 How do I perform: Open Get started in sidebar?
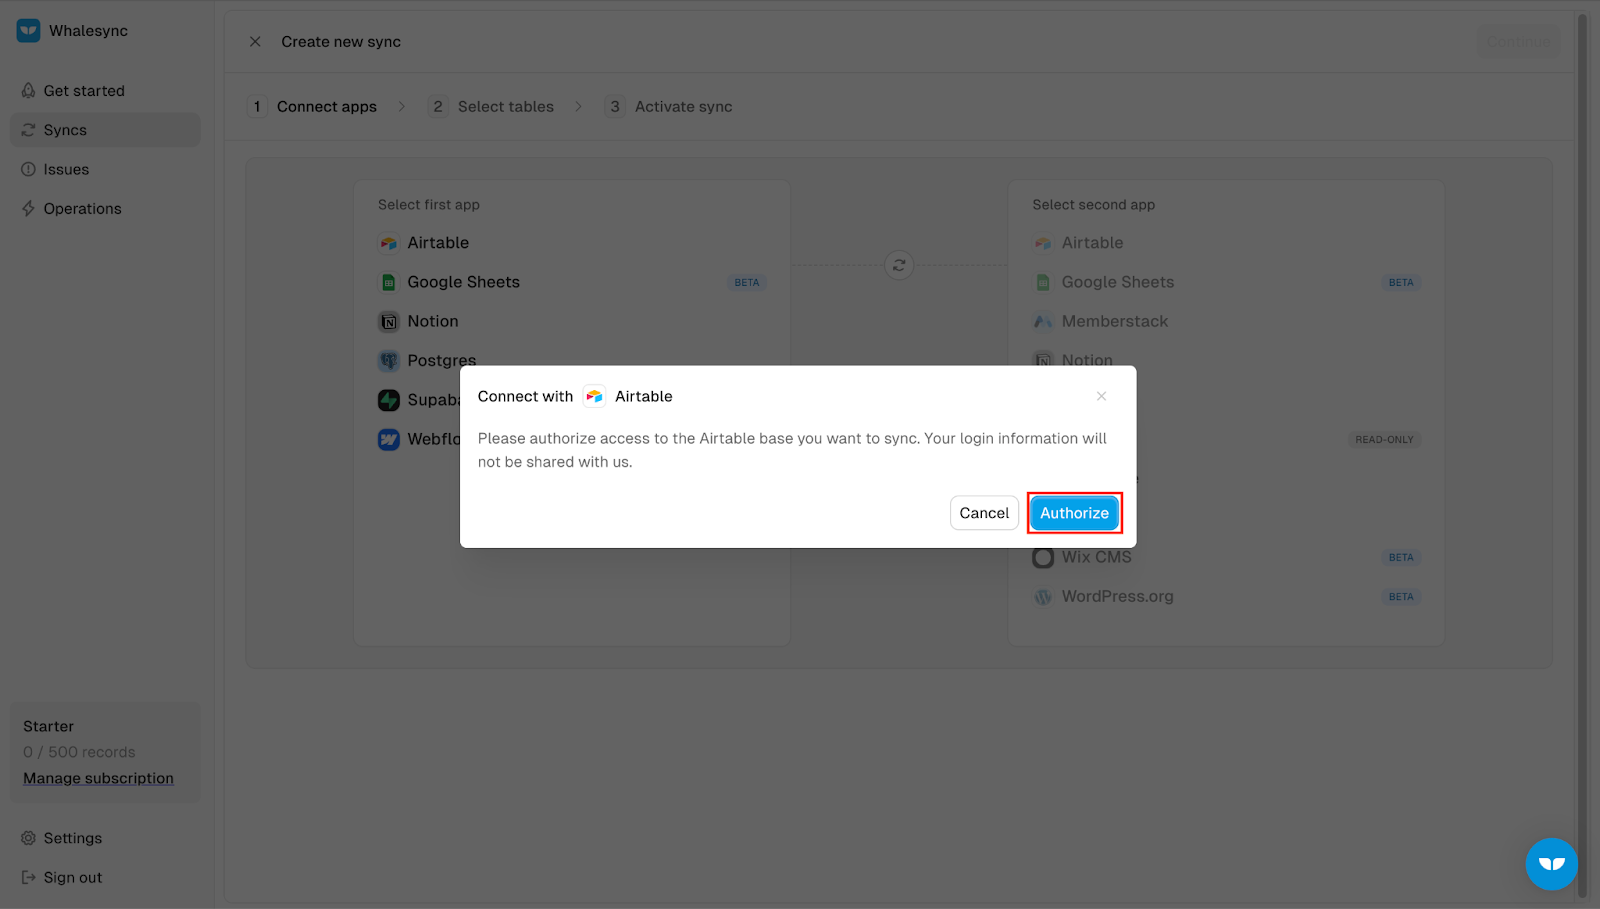[x=105, y=91]
